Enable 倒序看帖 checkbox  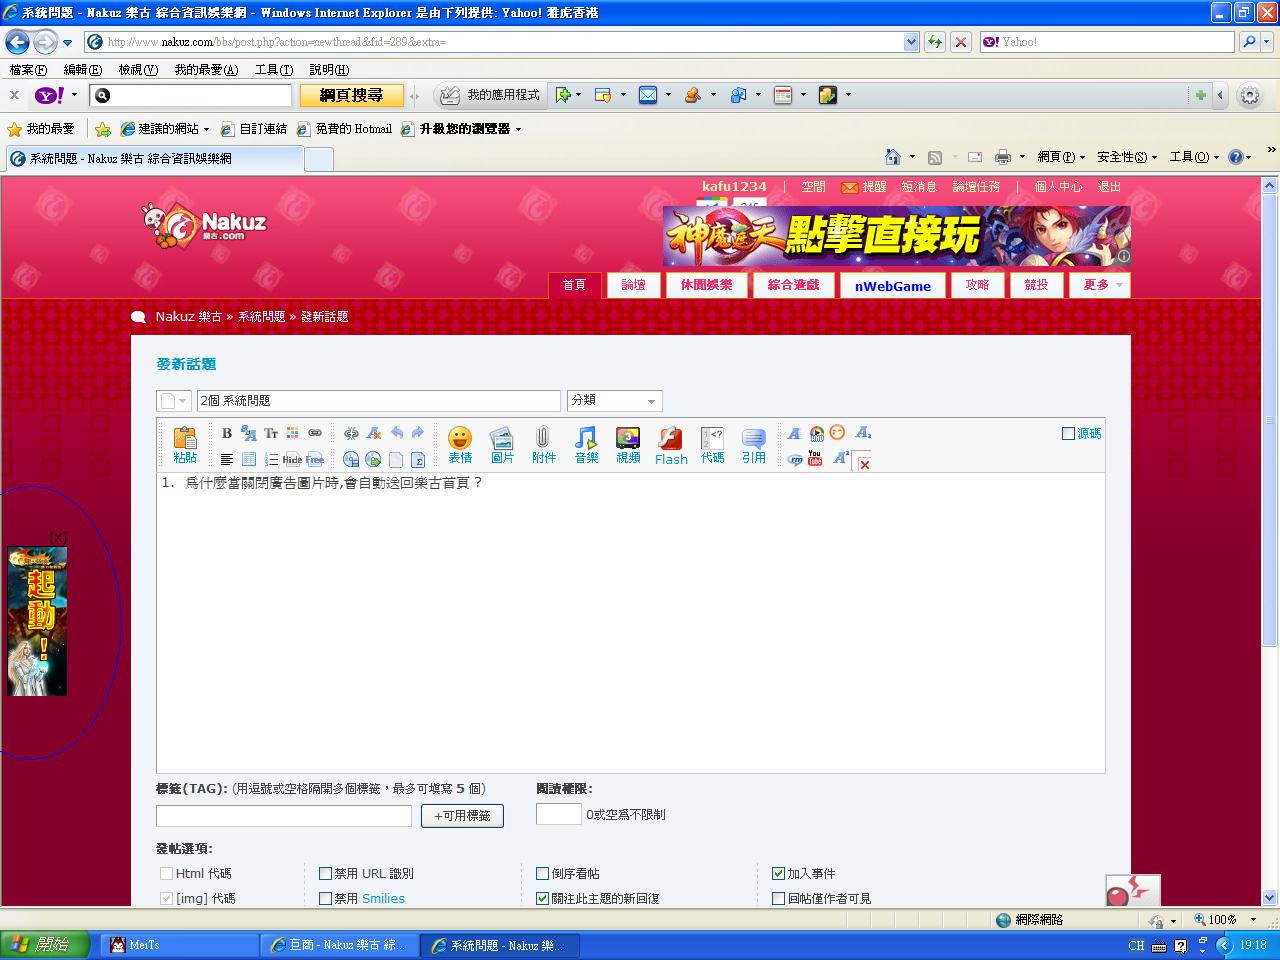tap(543, 873)
